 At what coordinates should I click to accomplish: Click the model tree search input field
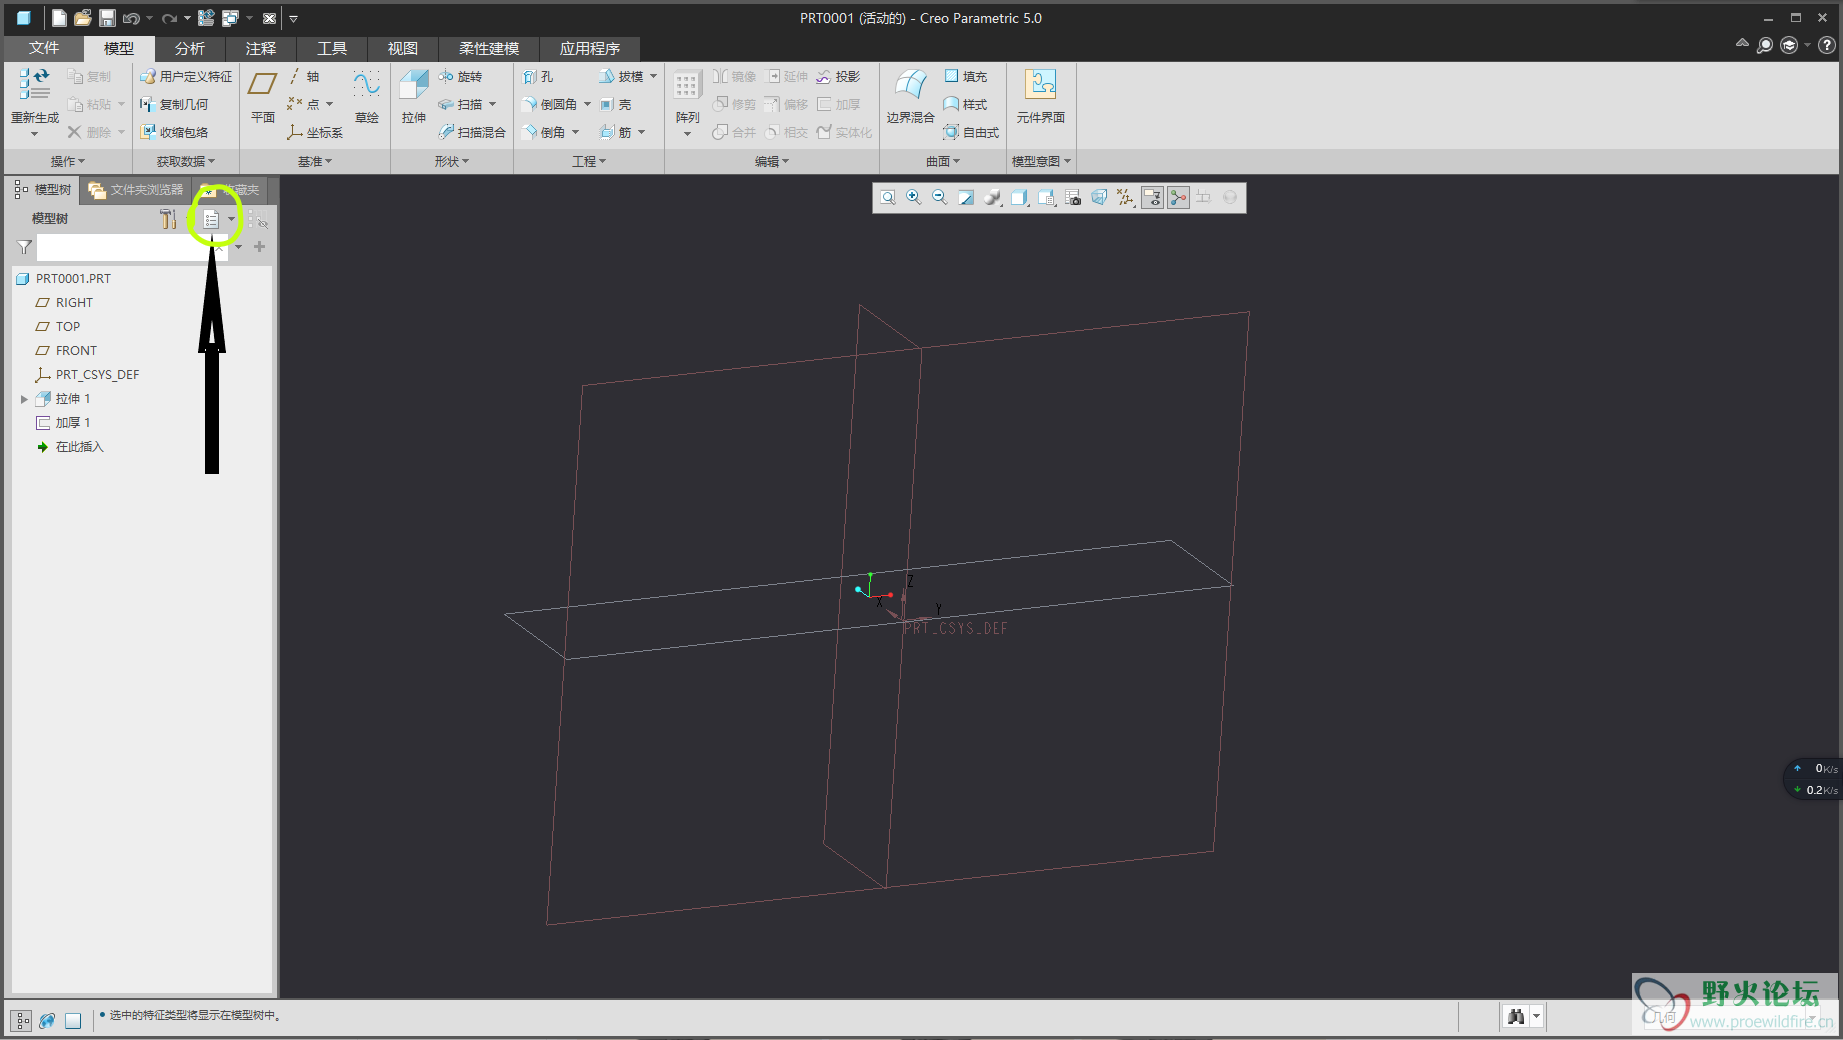pyautogui.click(x=133, y=247)
